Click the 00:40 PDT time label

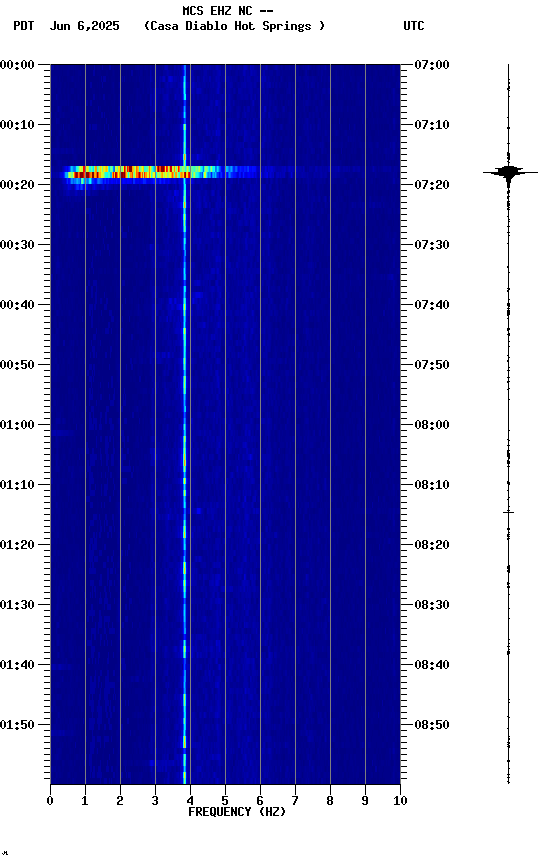(17, 305)
